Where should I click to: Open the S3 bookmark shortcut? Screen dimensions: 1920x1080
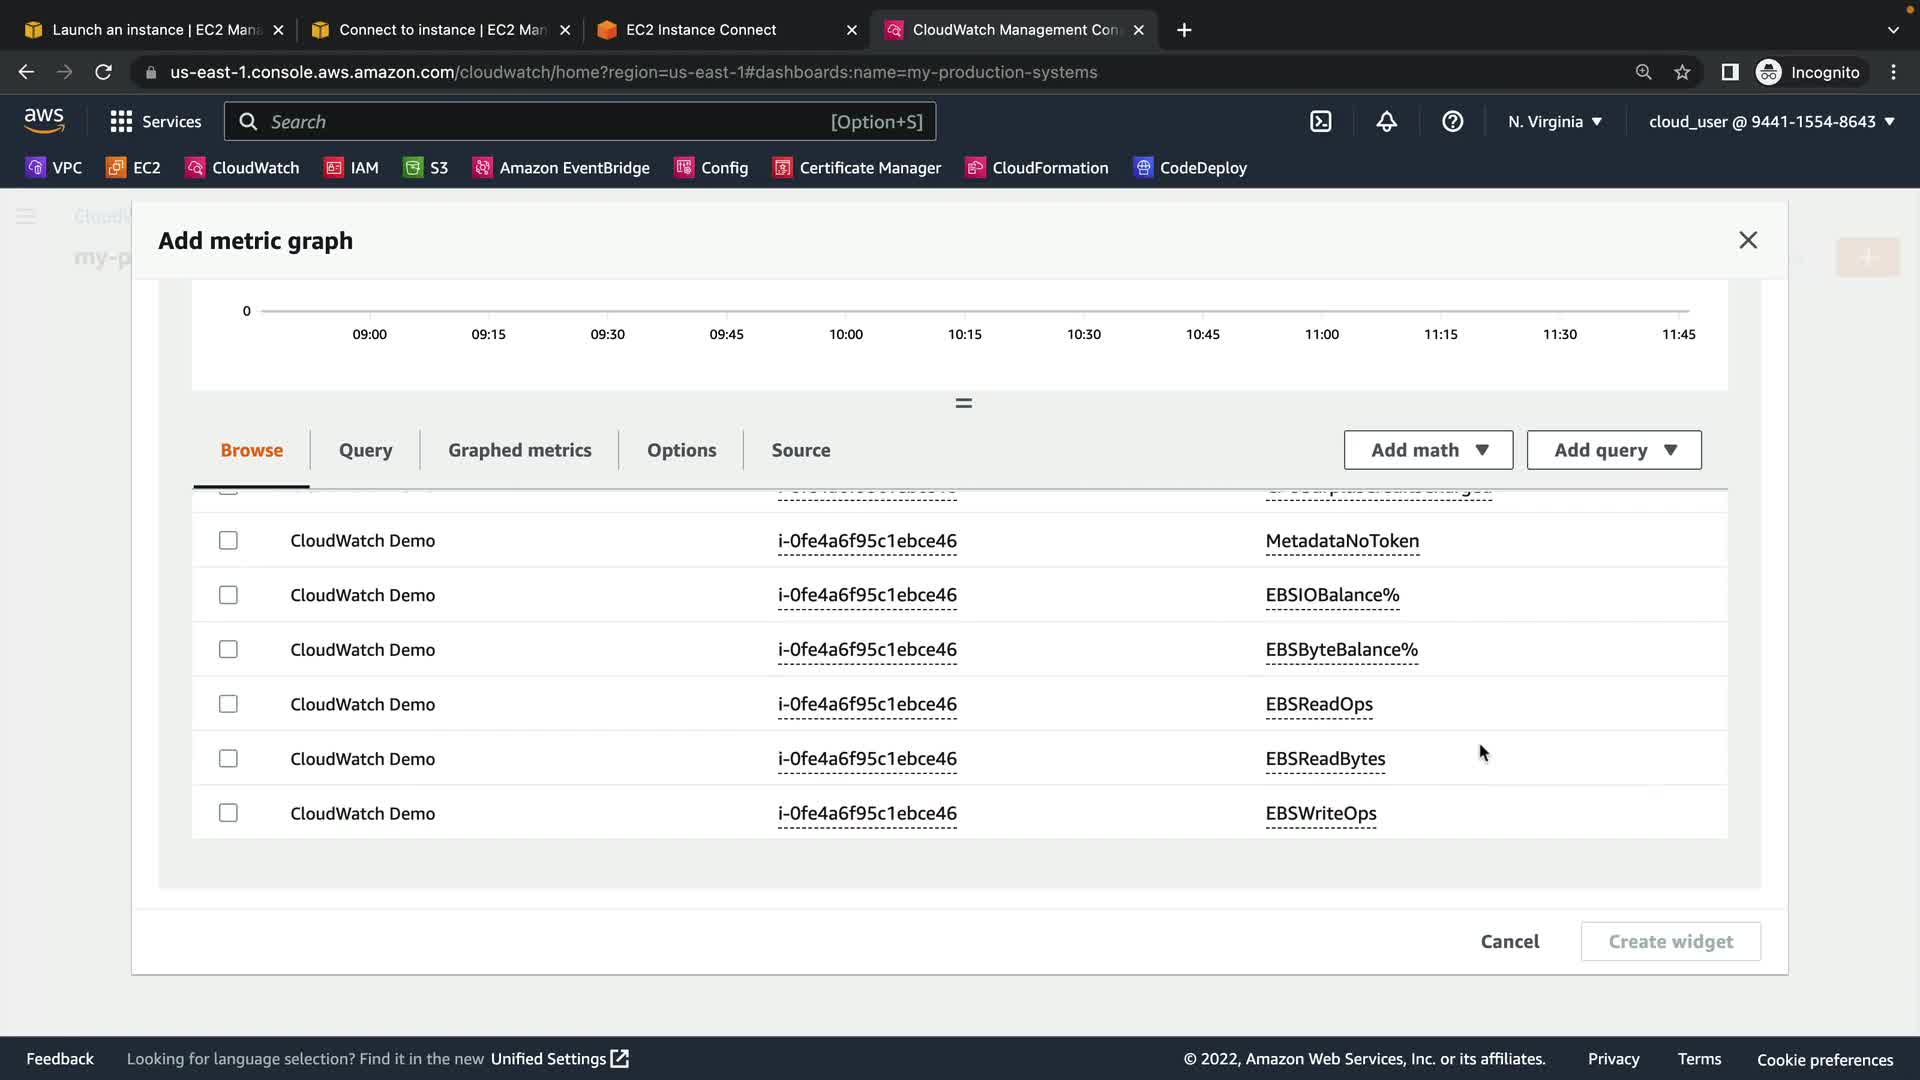point(426,168)
